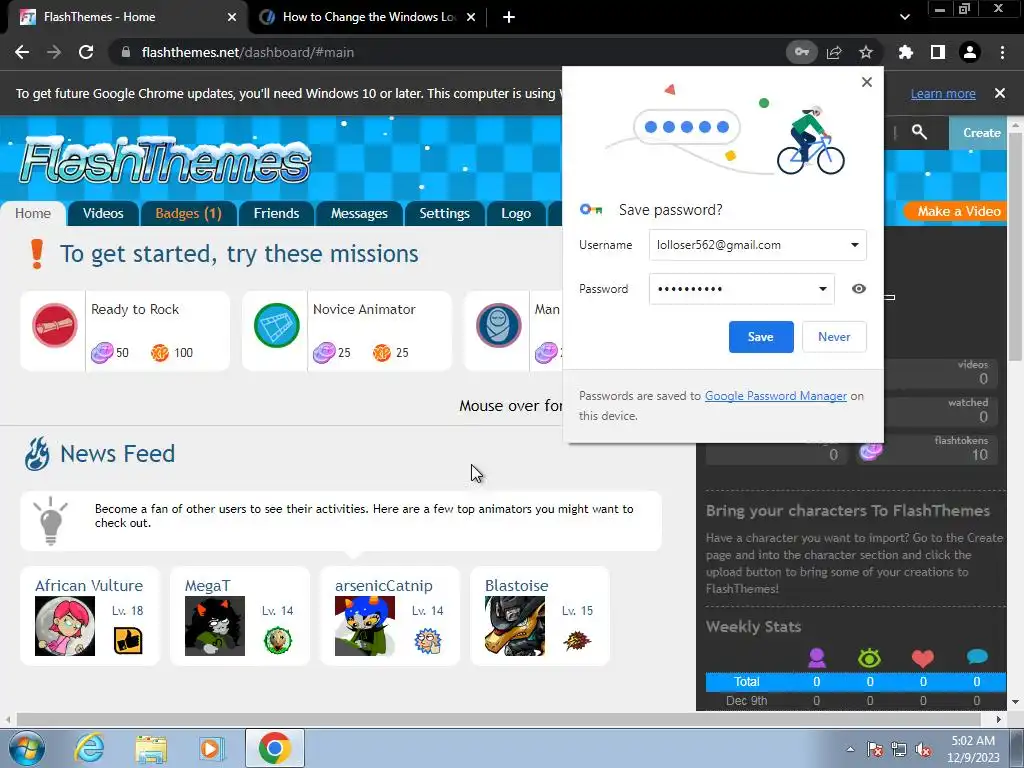Open Blastoise's profile name
The image size is (1024, 768).
click(516, 586)
